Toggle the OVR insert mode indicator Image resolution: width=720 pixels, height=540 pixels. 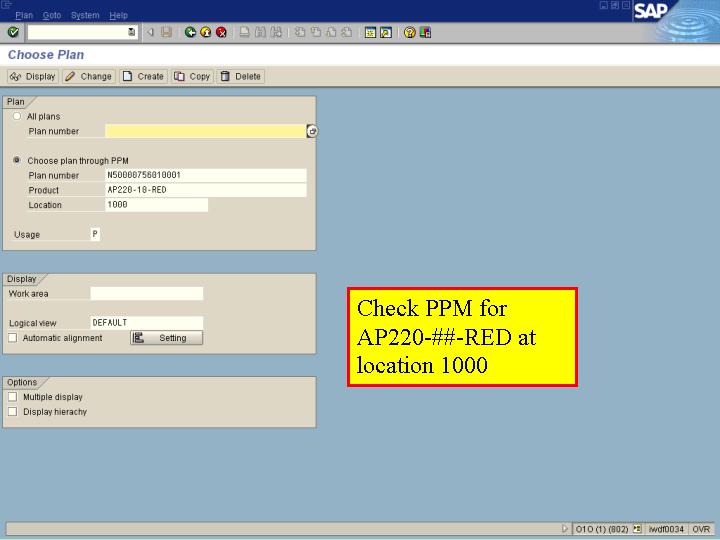pos(701,529)
